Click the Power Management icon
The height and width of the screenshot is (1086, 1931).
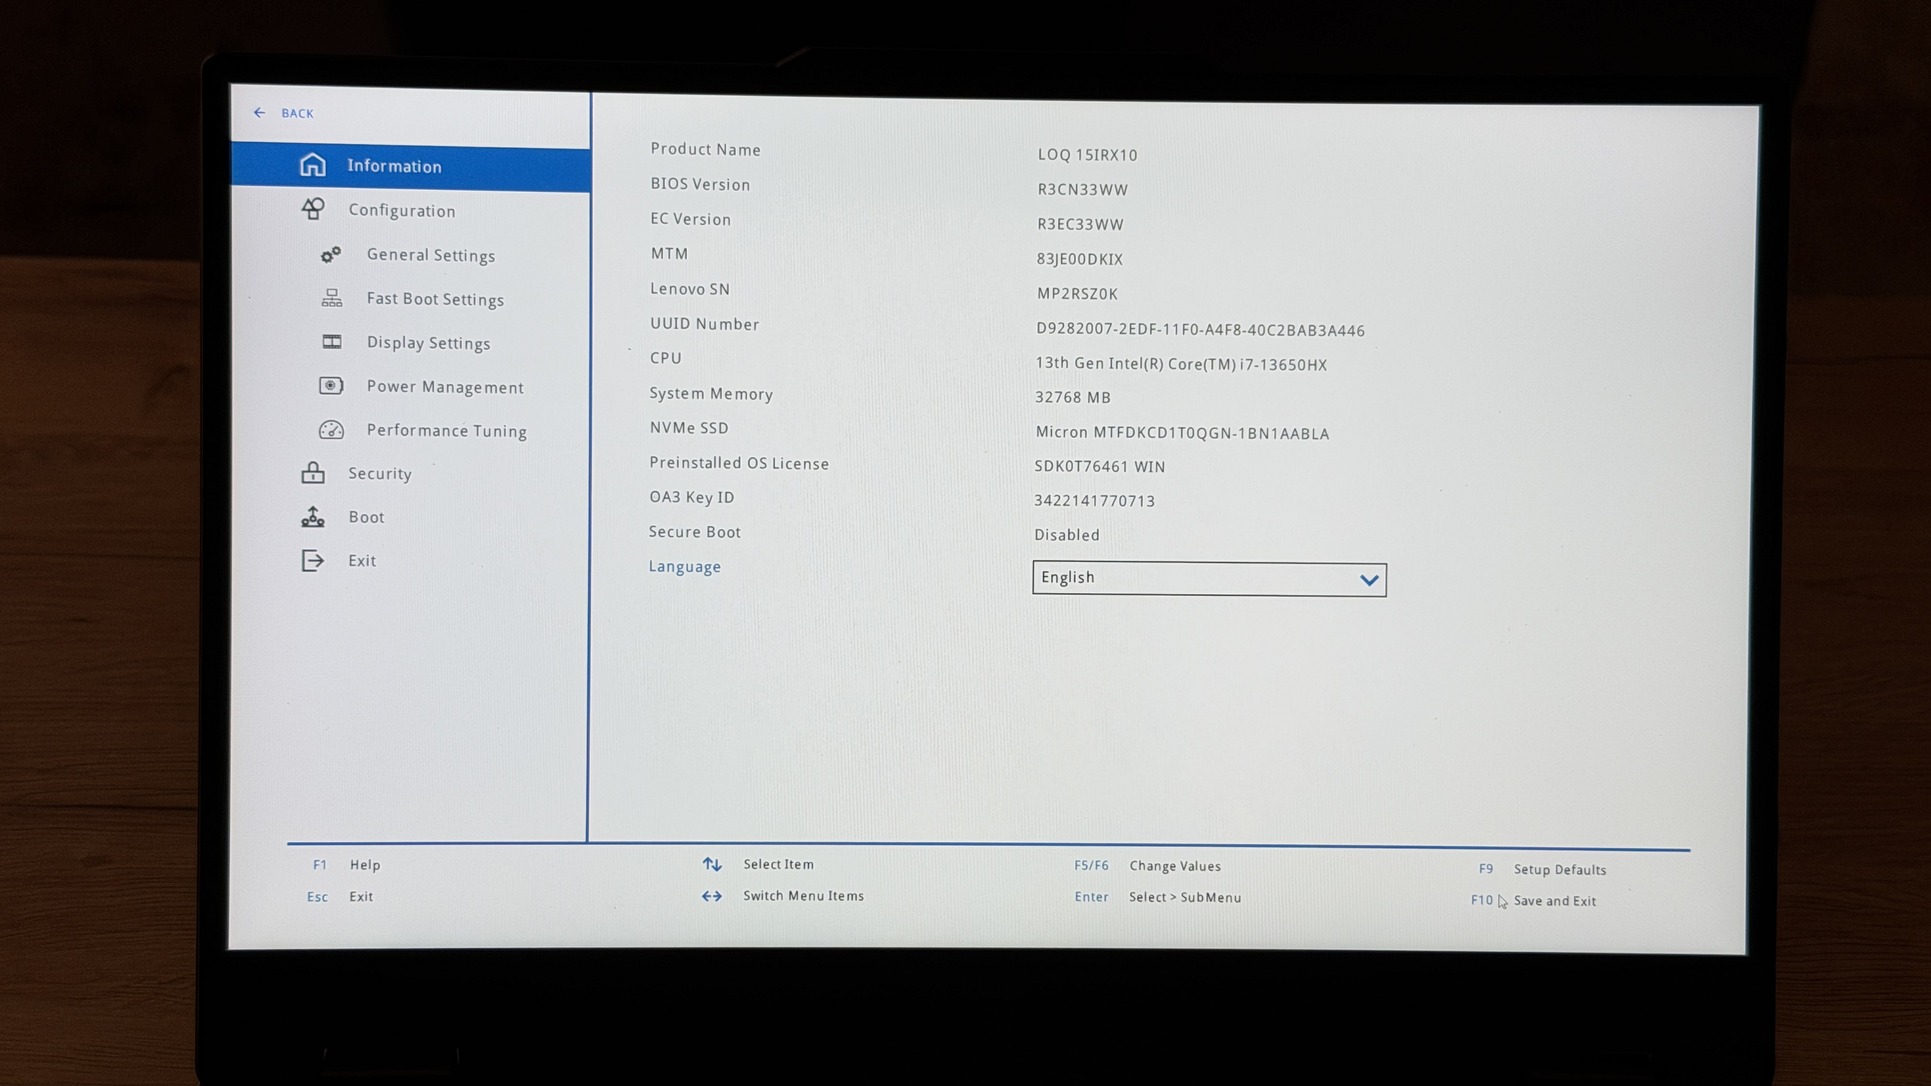tap(331, 386)
